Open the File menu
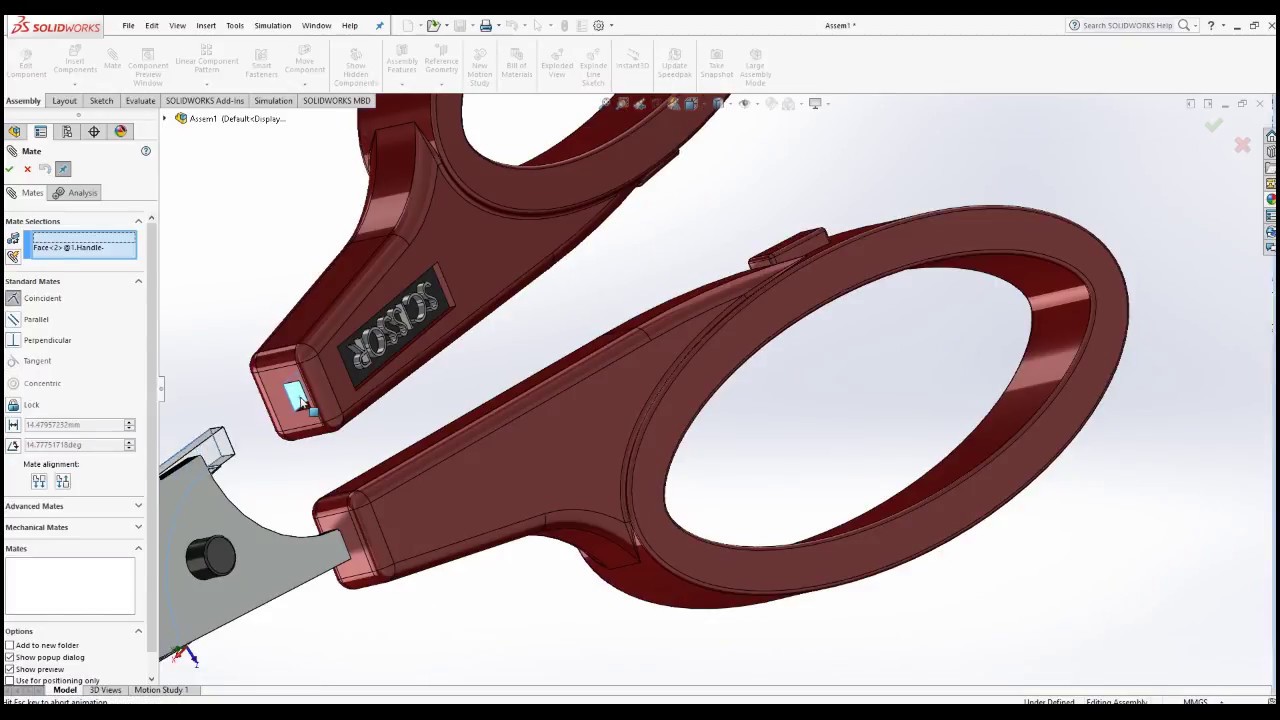 [128, 25]
